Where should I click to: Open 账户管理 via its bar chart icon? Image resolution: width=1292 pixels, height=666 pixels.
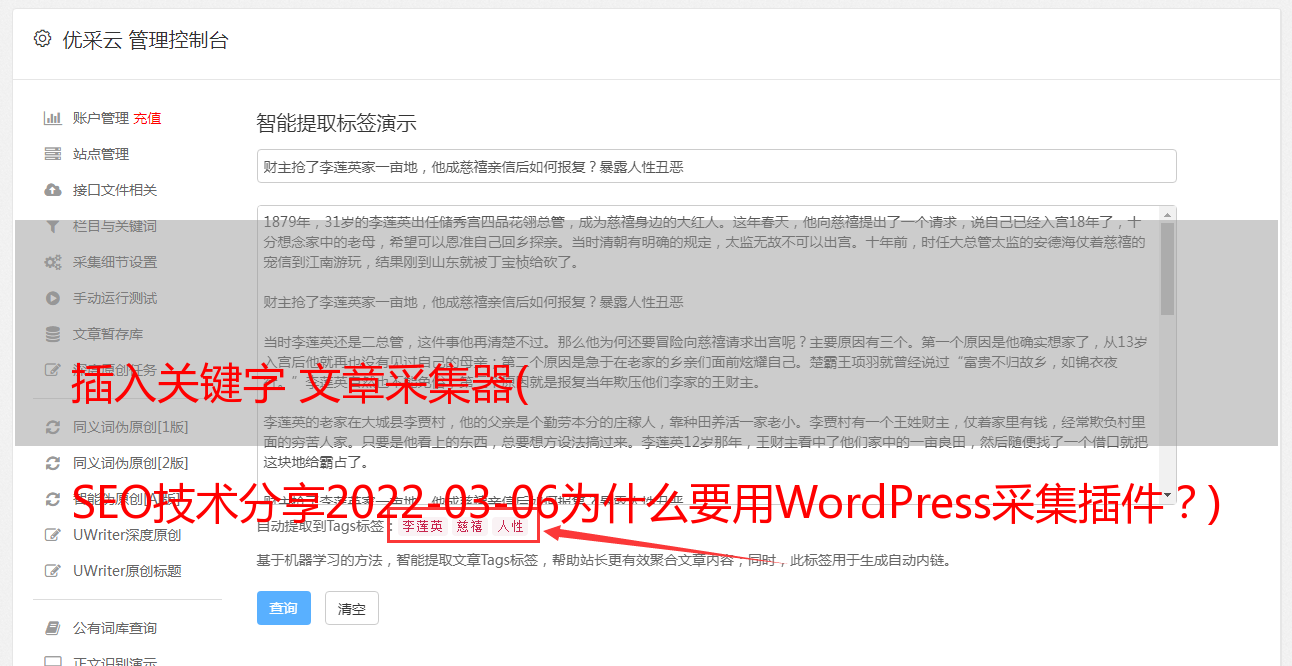(53, 118)
